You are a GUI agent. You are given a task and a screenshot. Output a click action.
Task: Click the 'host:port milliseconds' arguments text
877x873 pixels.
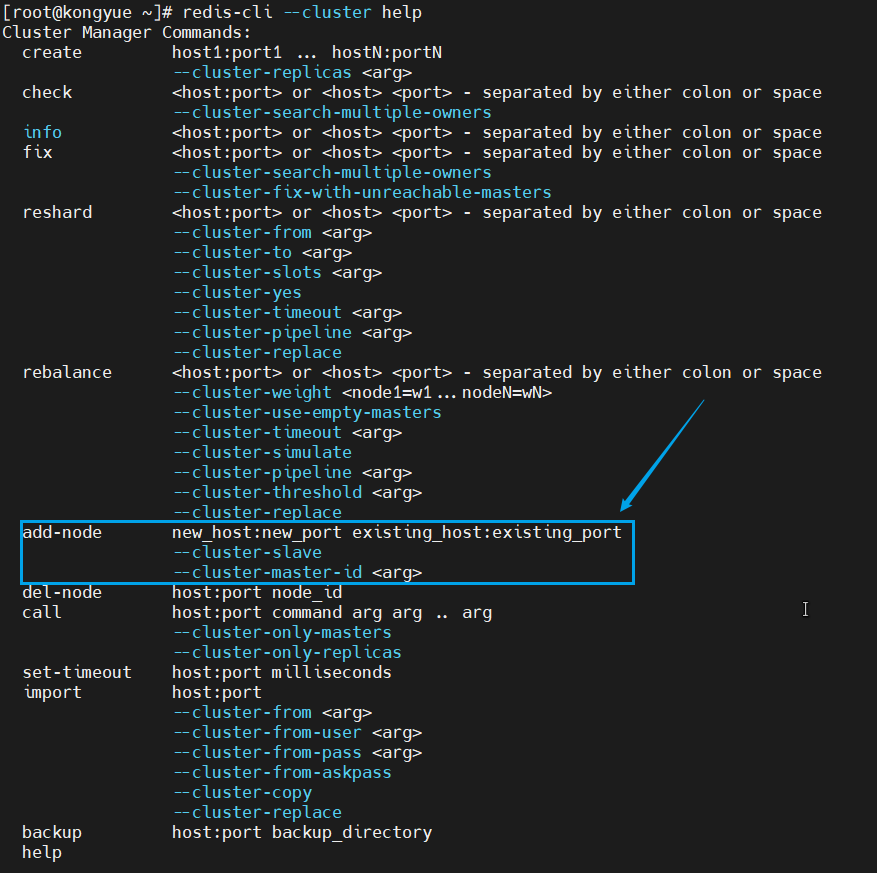(x=281, y=673)
